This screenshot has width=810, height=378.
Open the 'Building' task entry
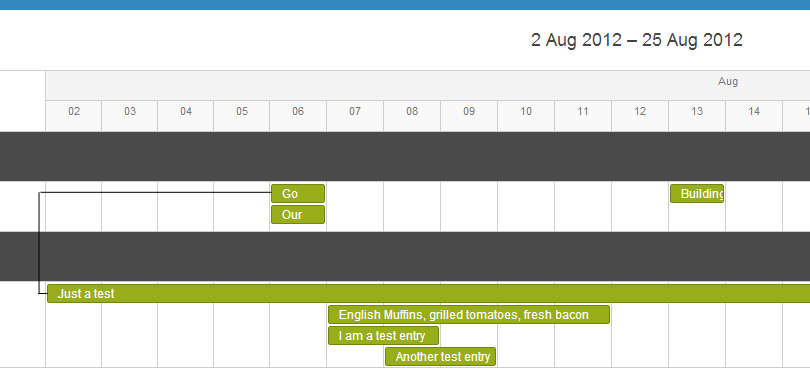697,194
